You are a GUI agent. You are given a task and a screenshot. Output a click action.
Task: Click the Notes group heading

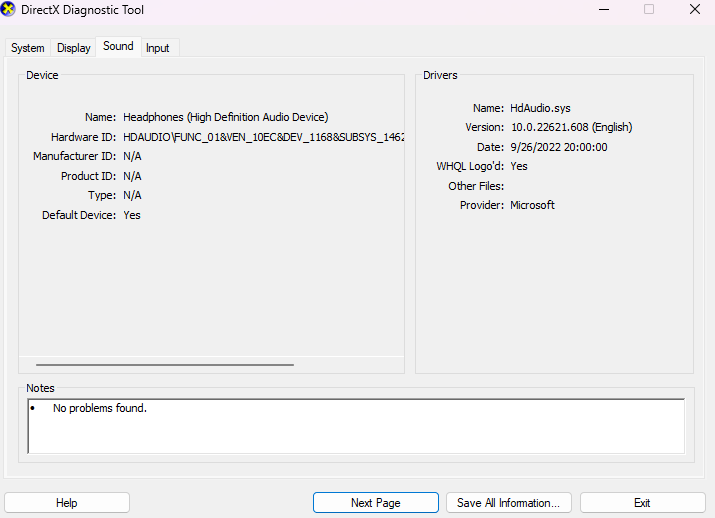[x=40, y=388]
